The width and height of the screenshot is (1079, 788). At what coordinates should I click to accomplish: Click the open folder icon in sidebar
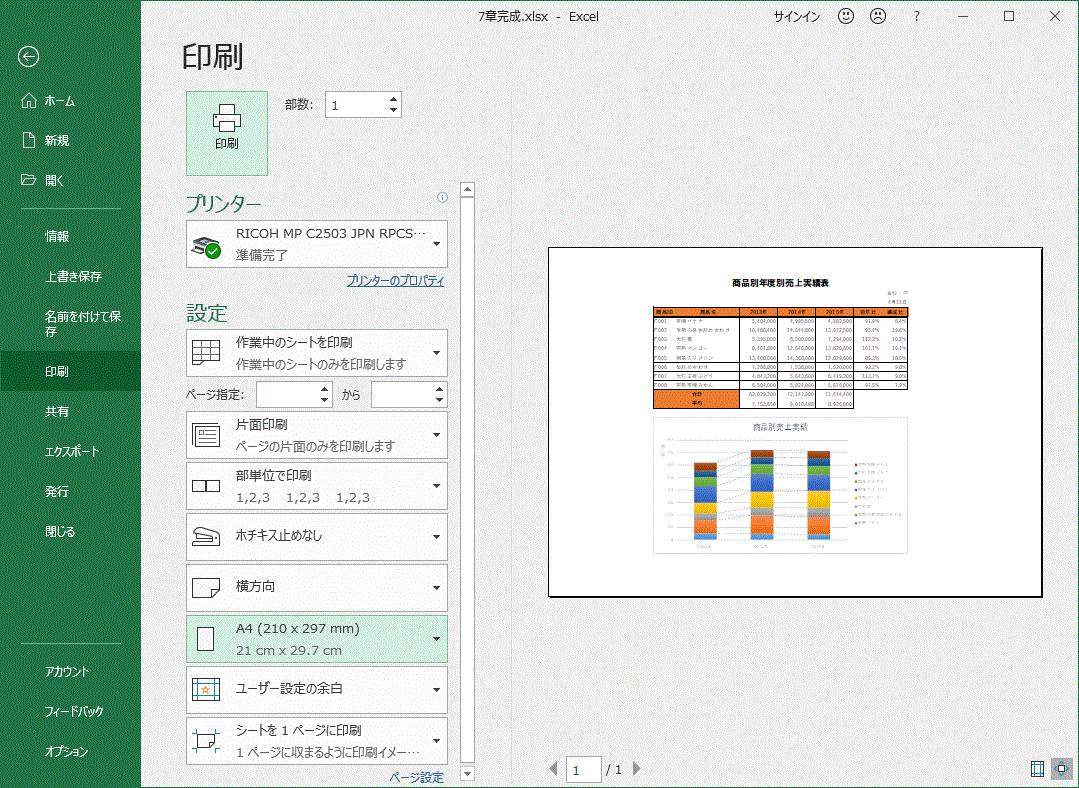tap(28, 180)
